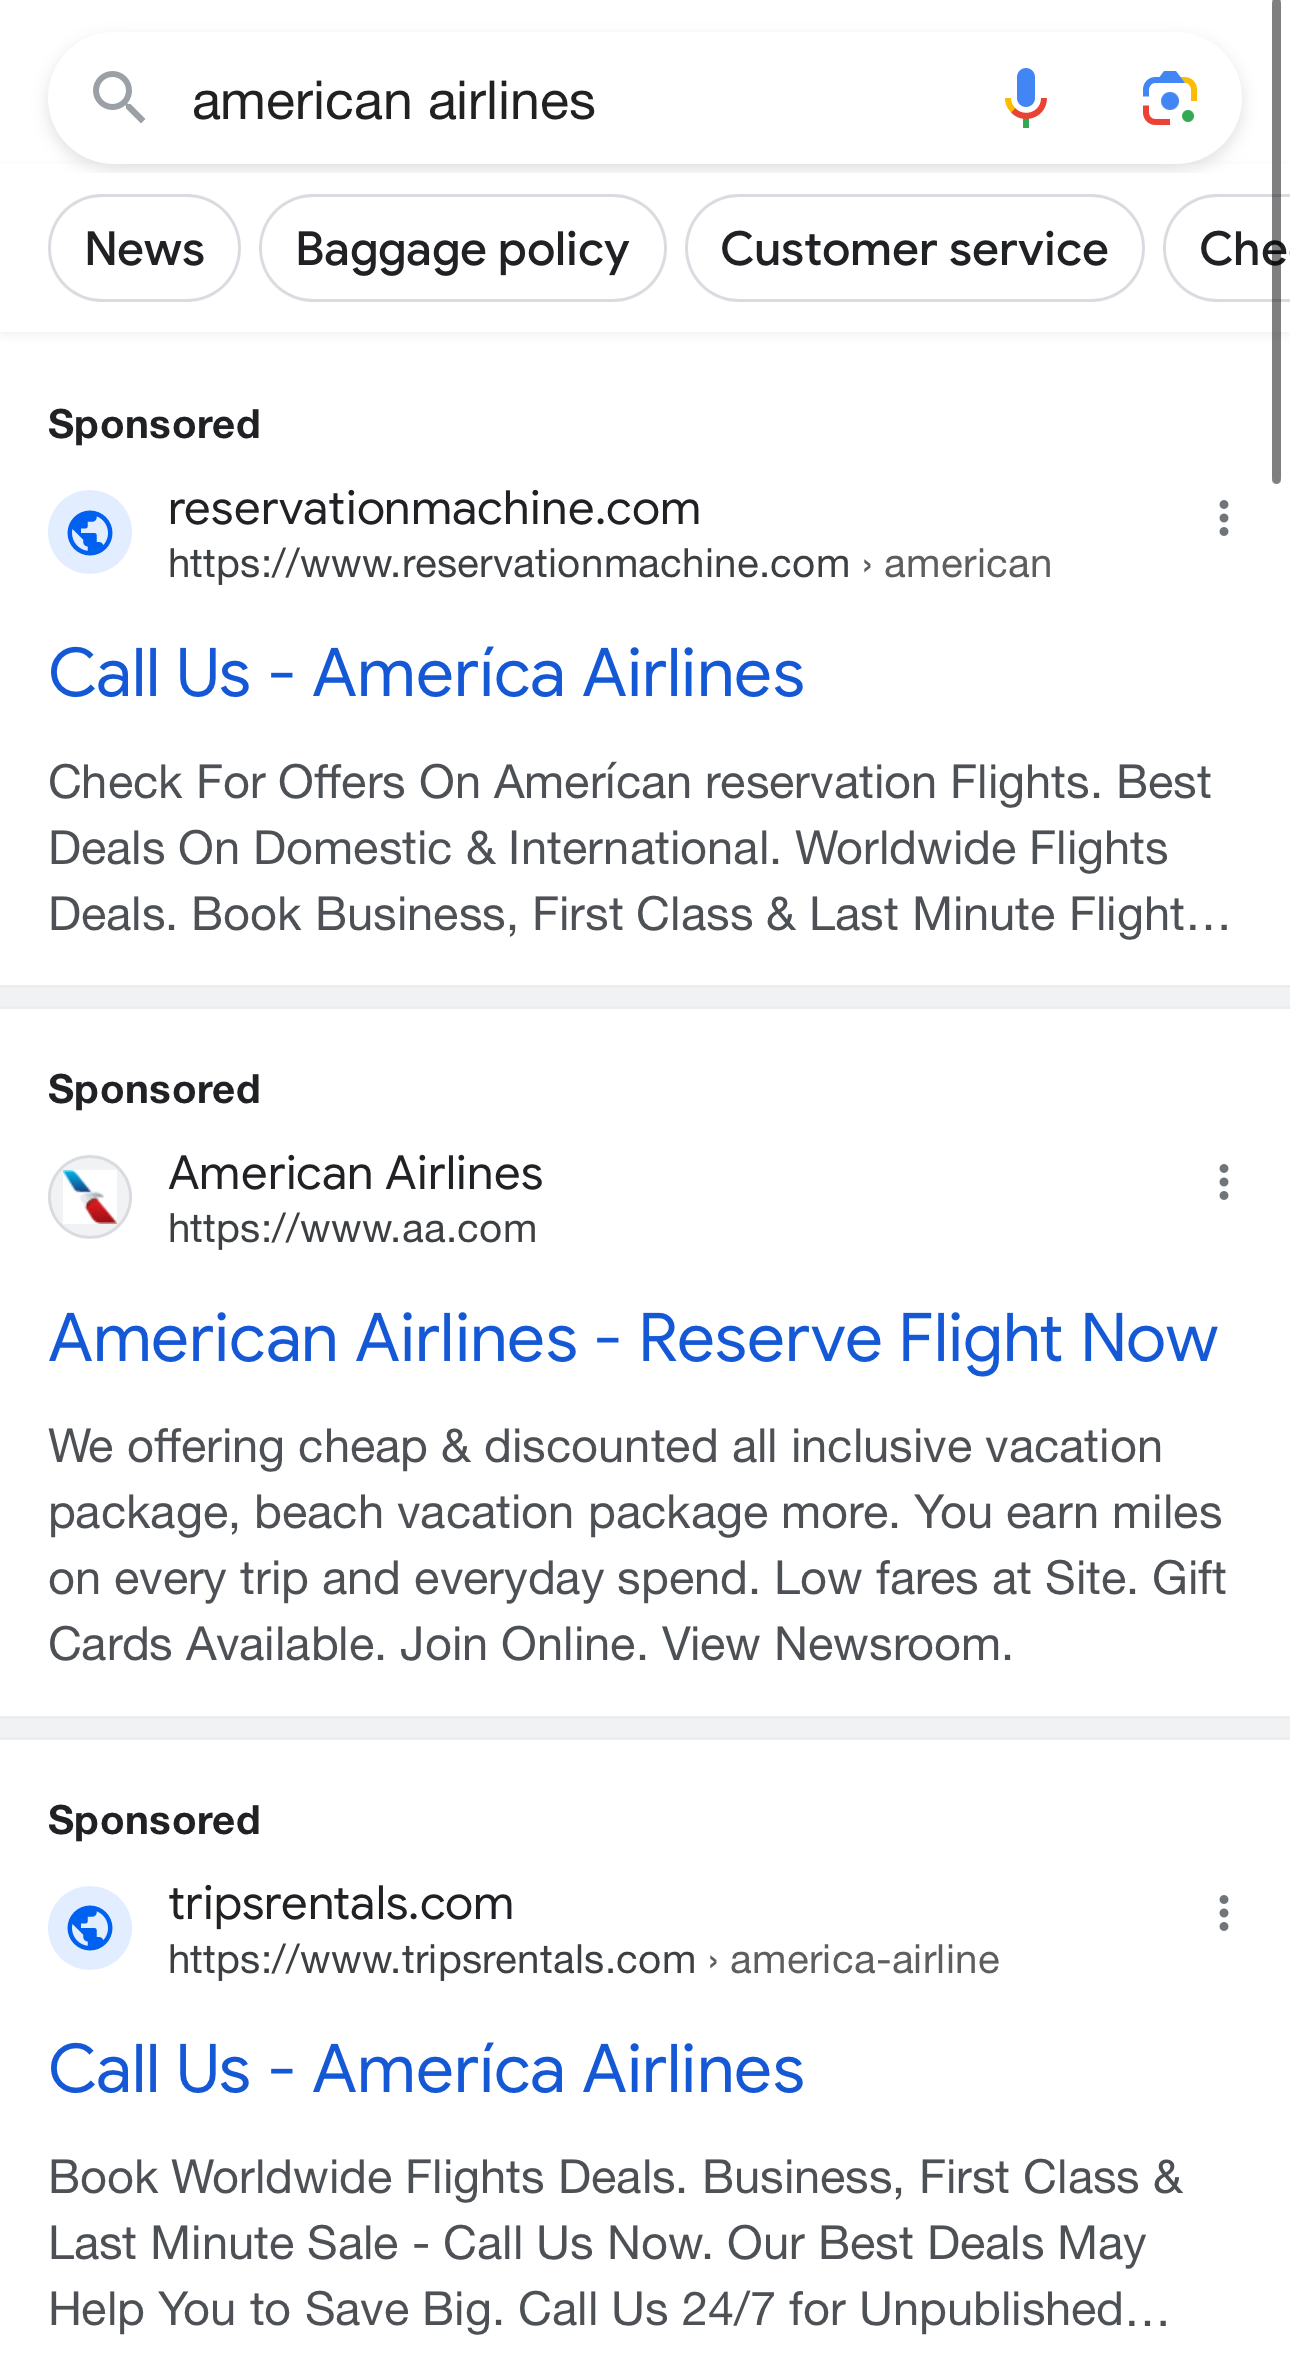Viewport: 1290px width, 2379px height.
Task: Click the reservationmachine.com globe favicon
Action: [x=90, y=532]
